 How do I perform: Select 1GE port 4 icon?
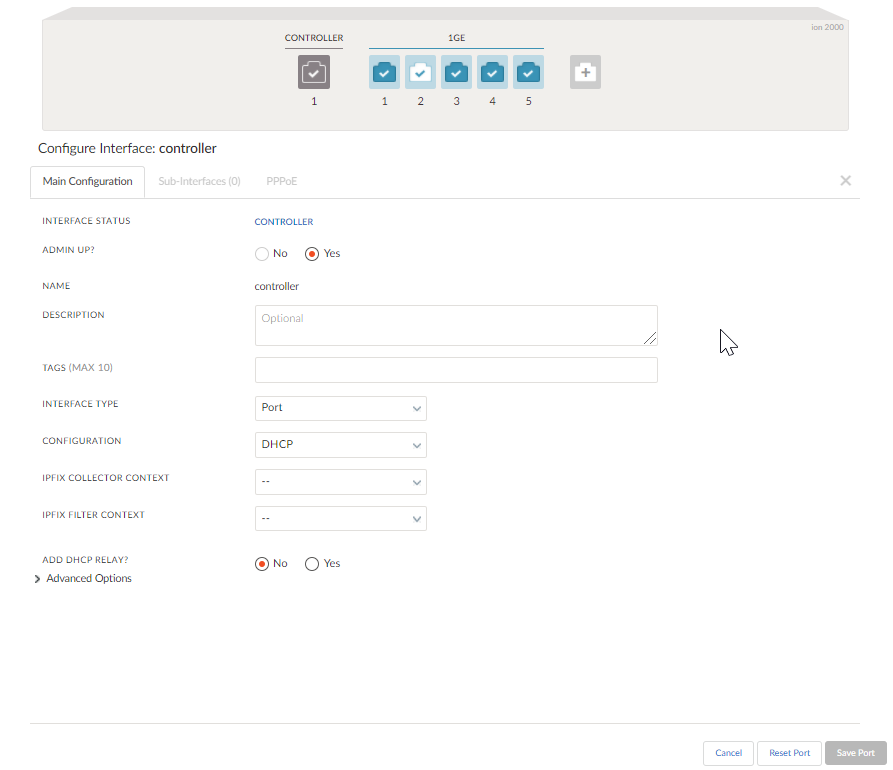(x=492, y=71)
